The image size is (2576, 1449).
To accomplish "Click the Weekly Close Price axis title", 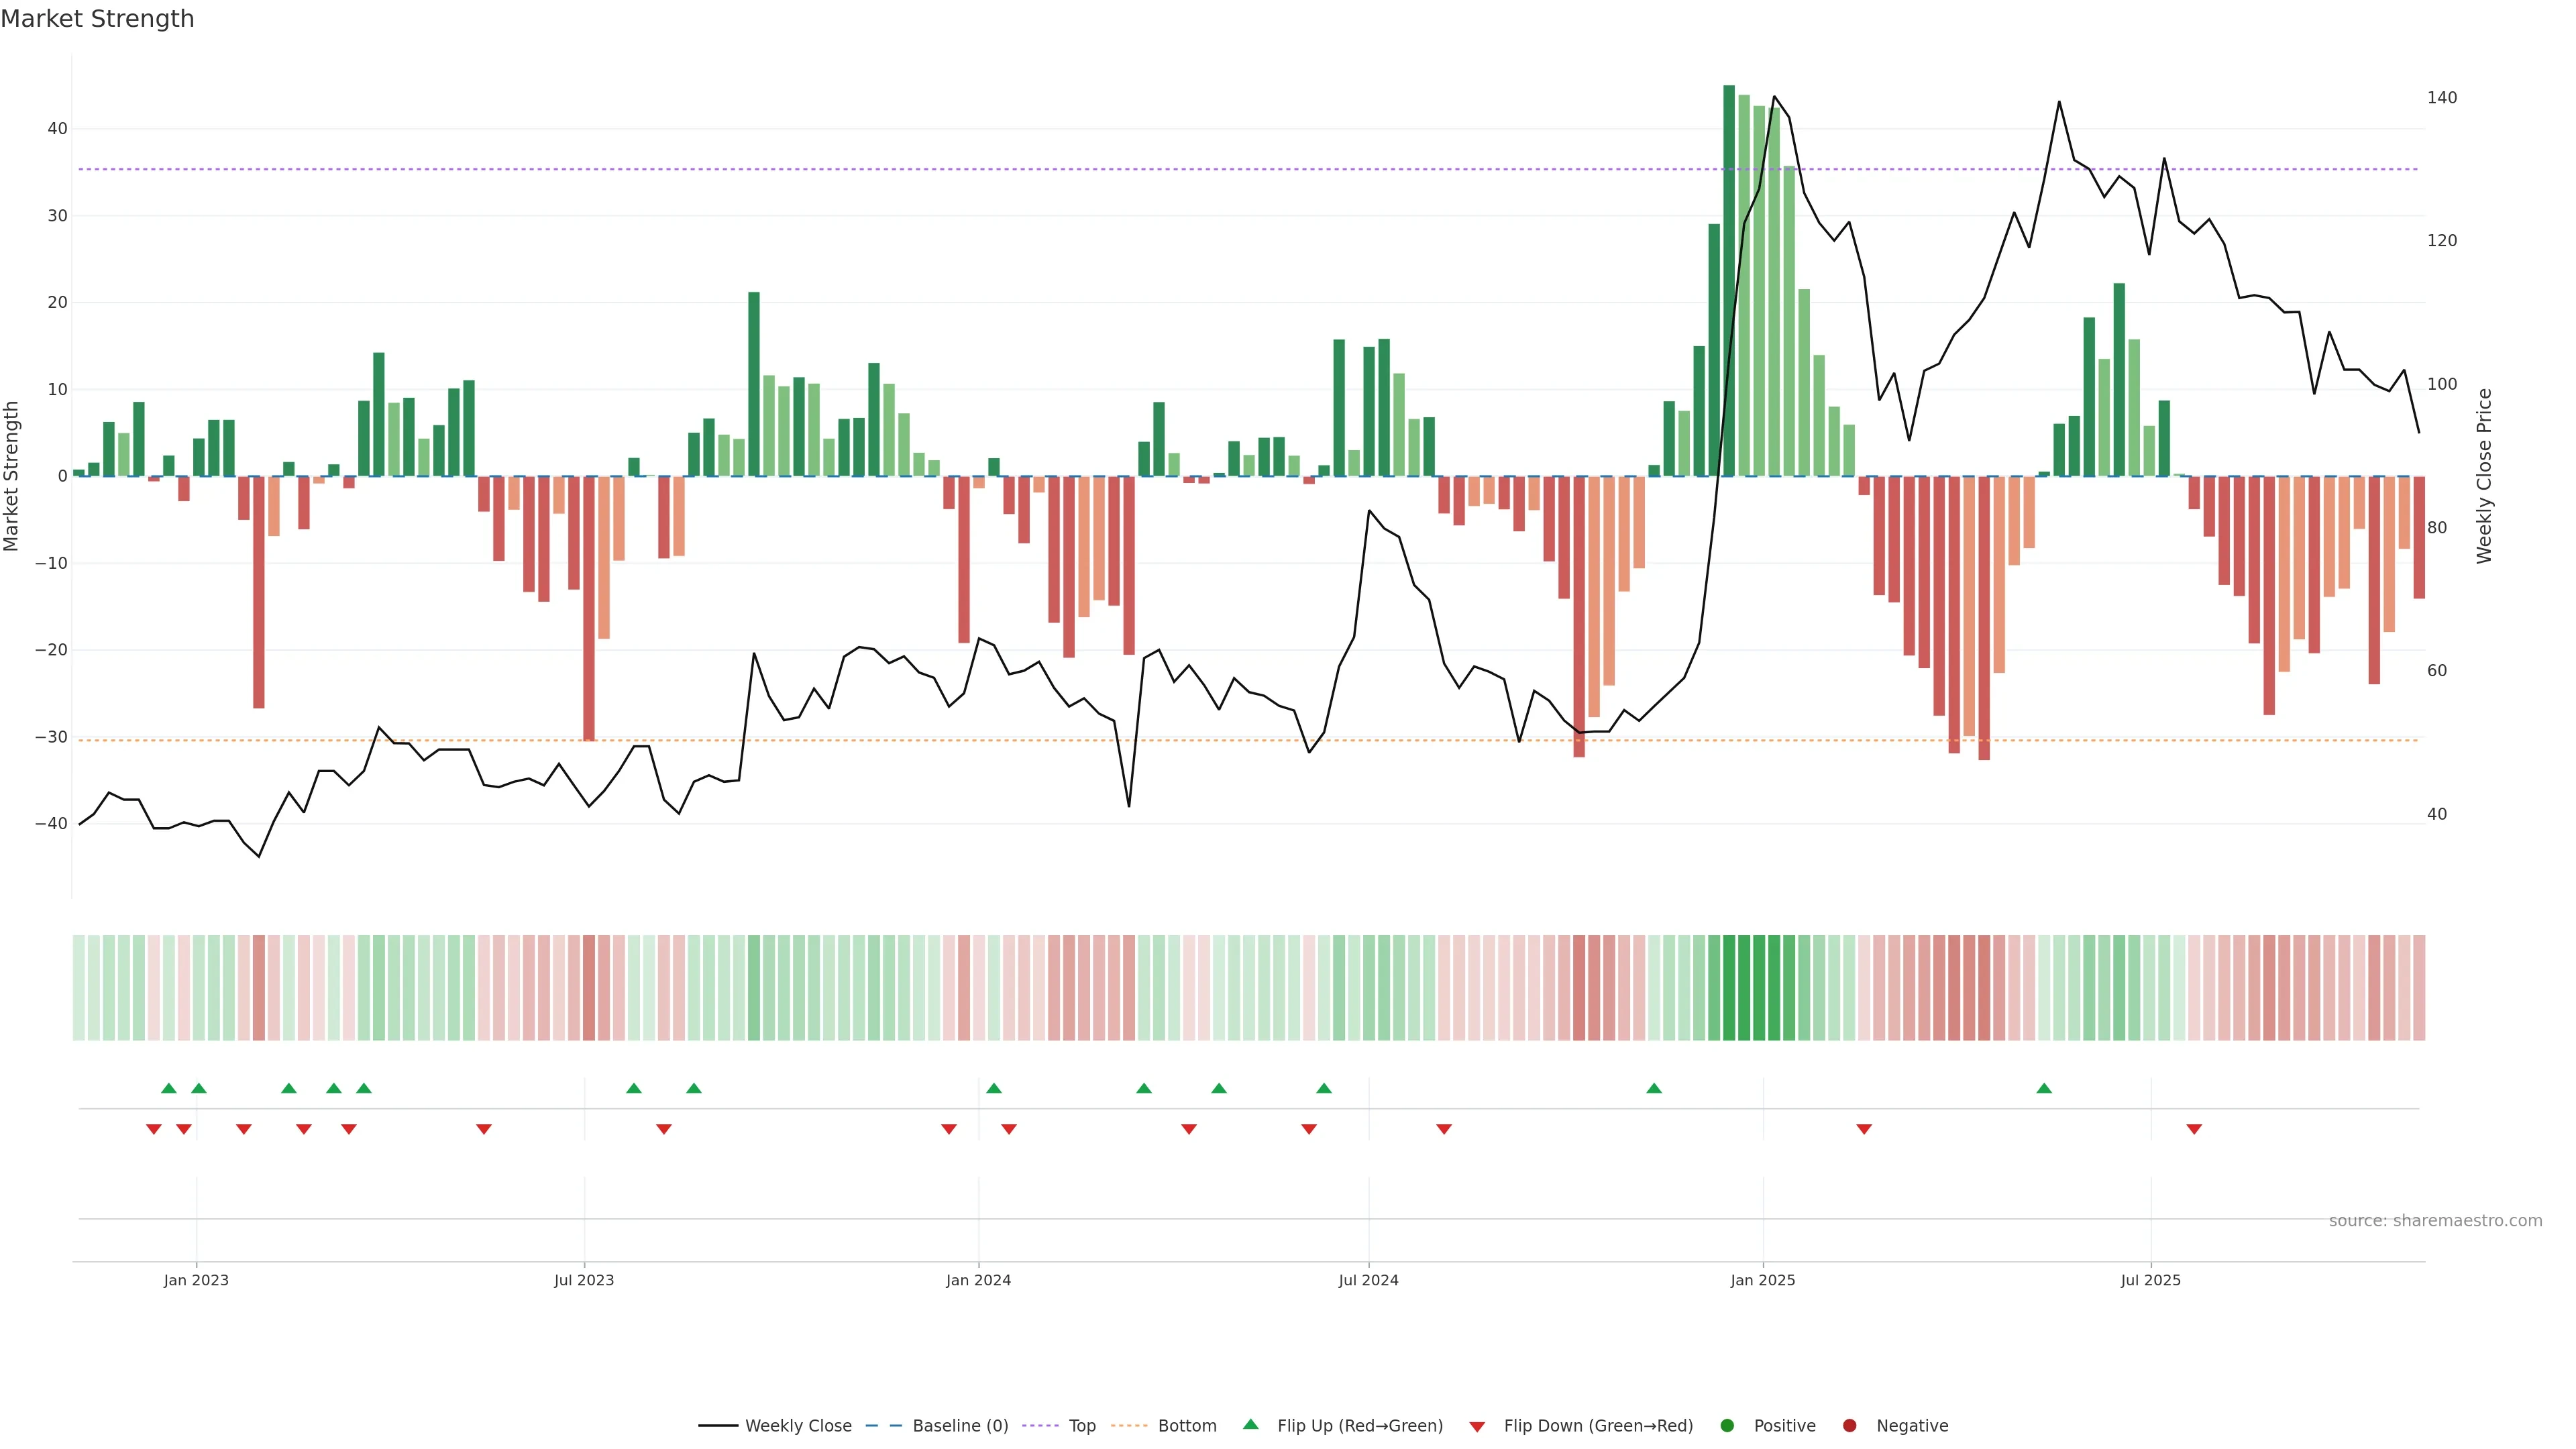I will tap(2484, 476).
